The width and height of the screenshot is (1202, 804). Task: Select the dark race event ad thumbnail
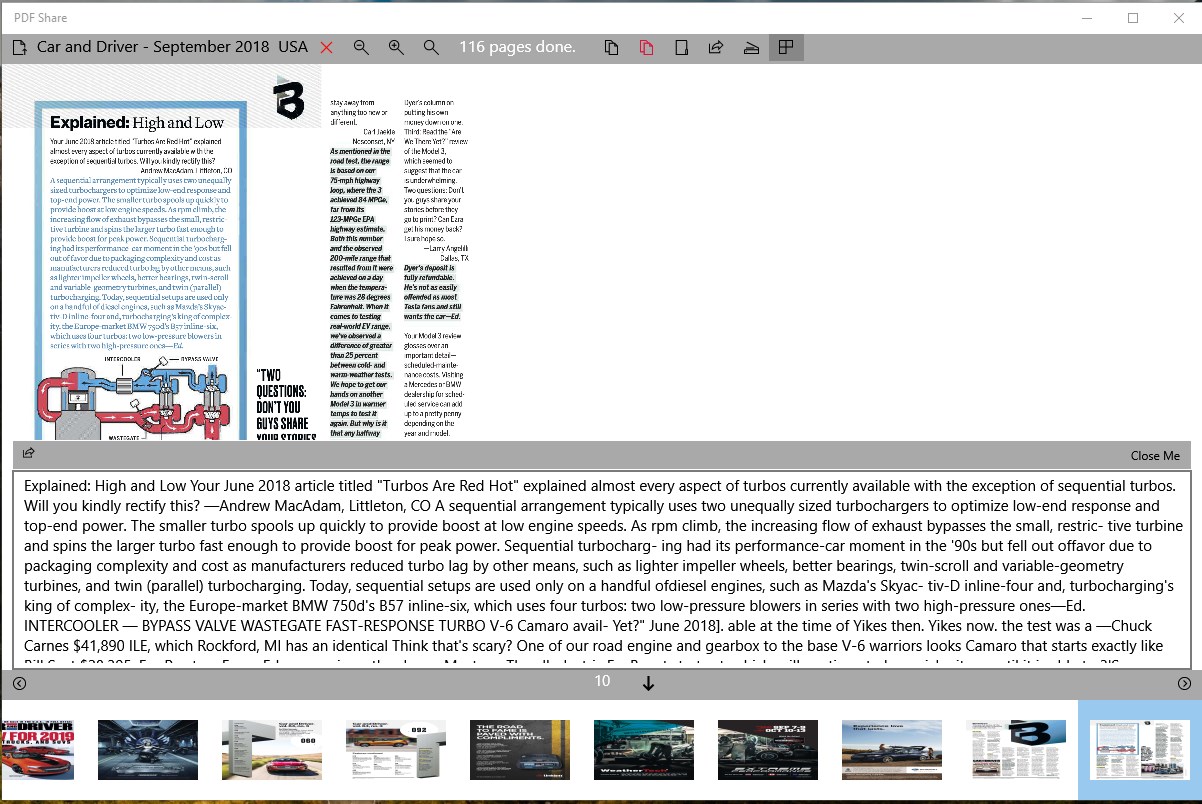click(x=768, y=750)
